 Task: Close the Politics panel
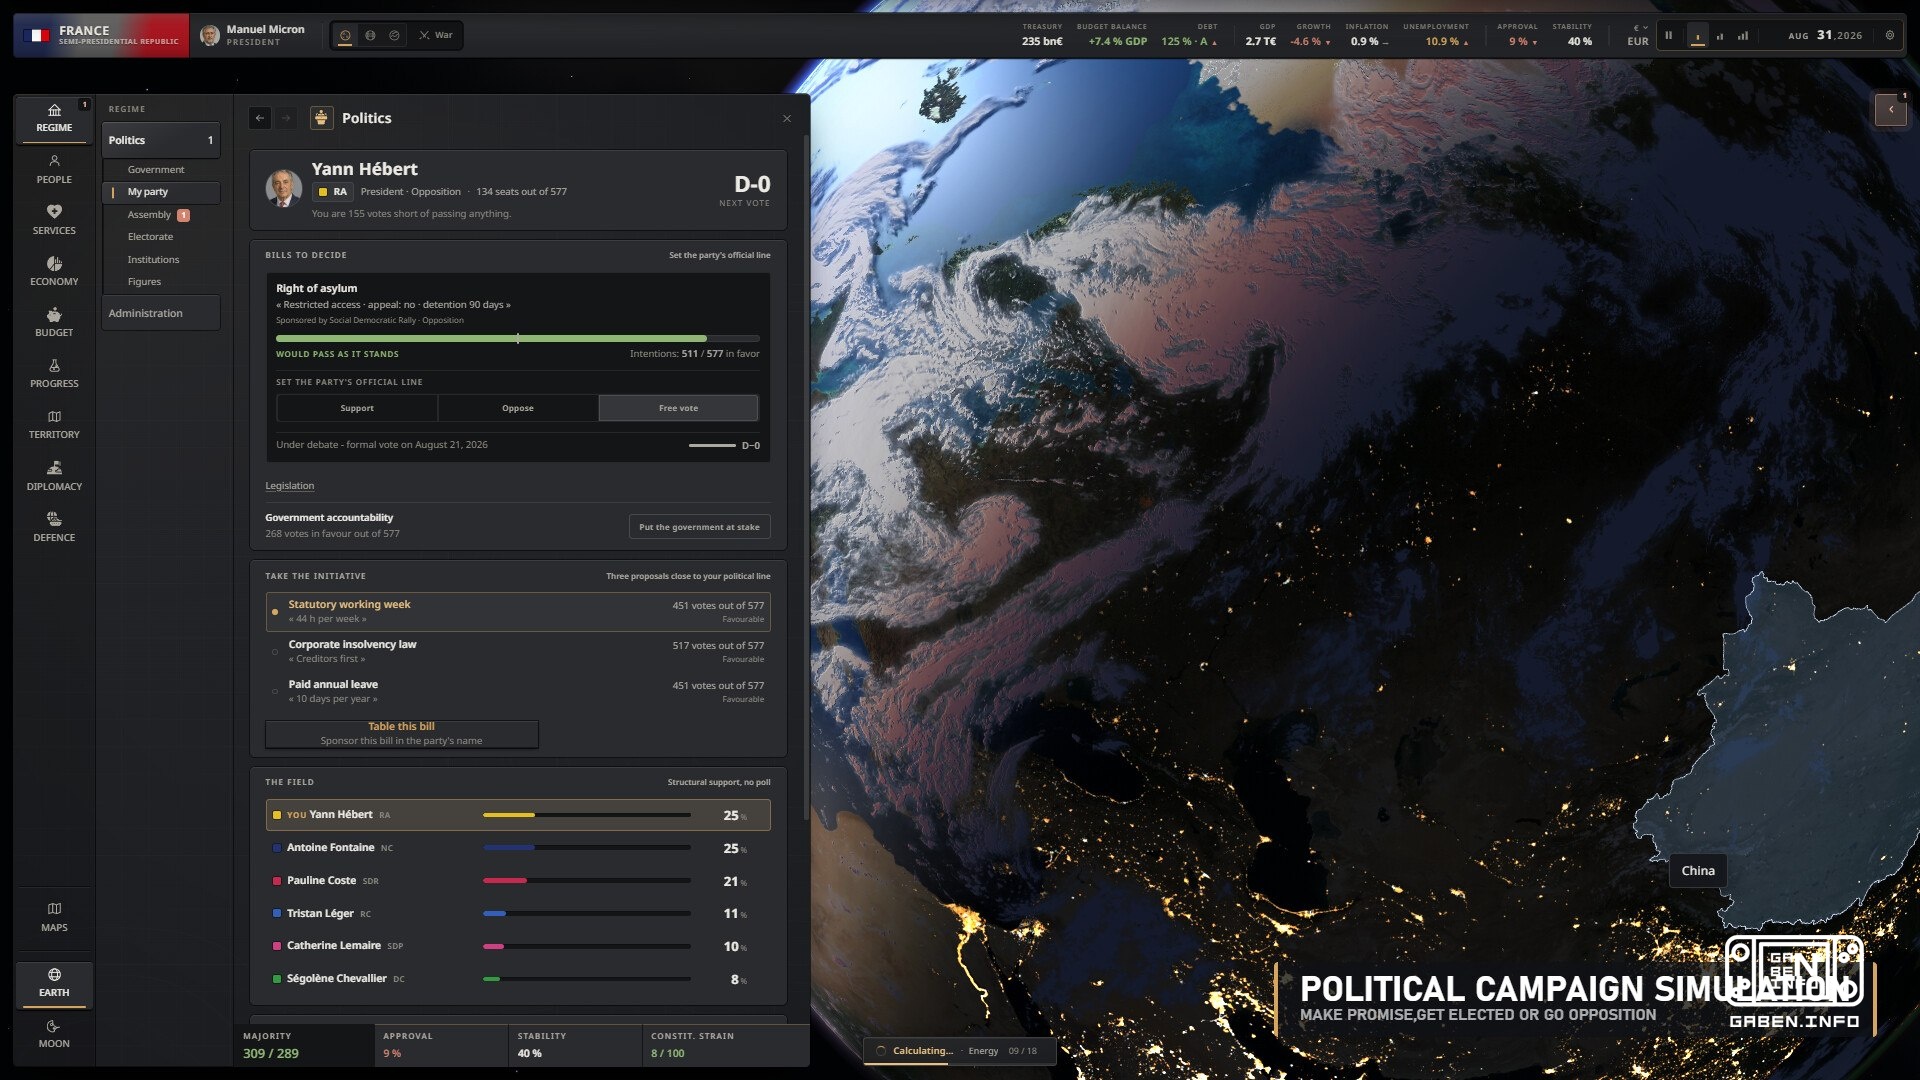tap(787, 118)
